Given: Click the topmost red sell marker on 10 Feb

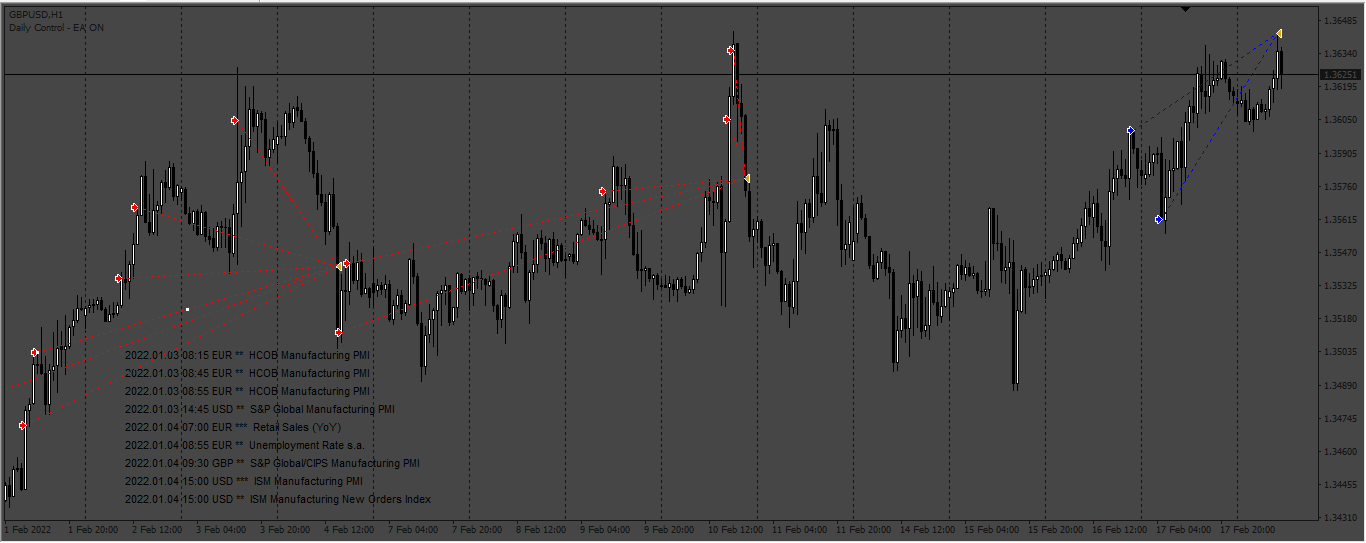Looking at the screenshot, I should click(731, 50).
